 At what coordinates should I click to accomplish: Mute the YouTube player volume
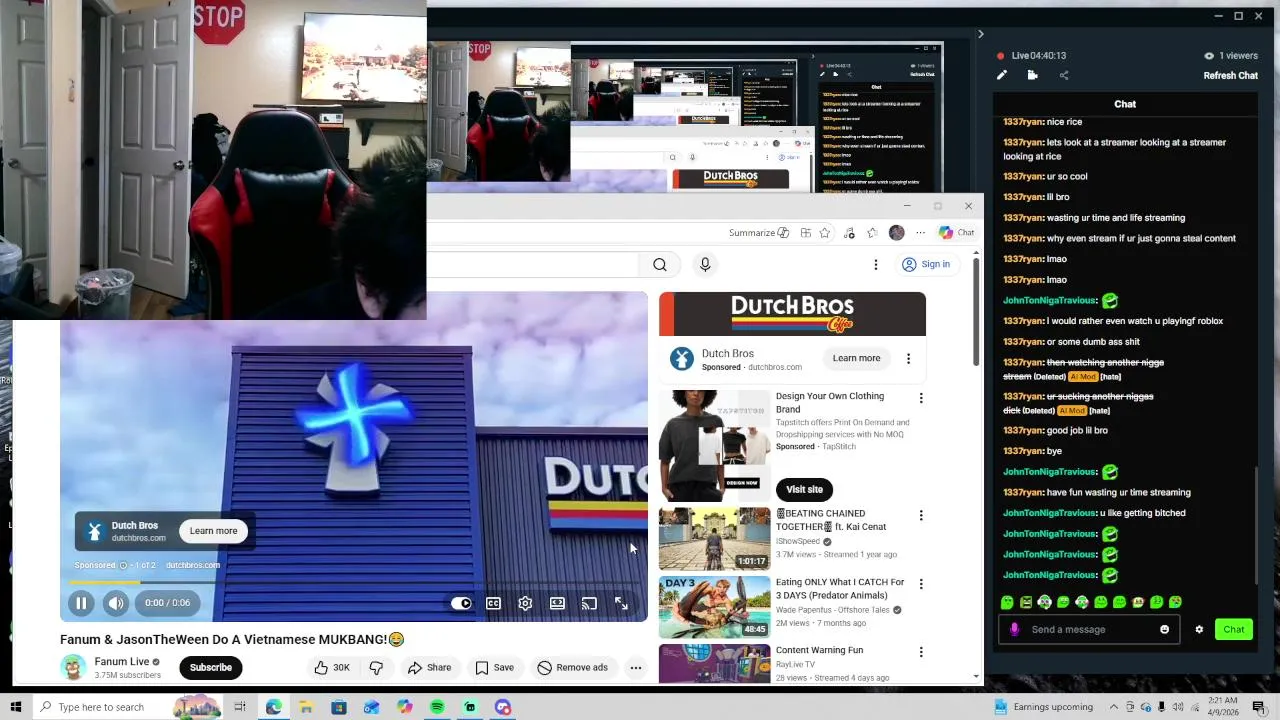point(116,603)
